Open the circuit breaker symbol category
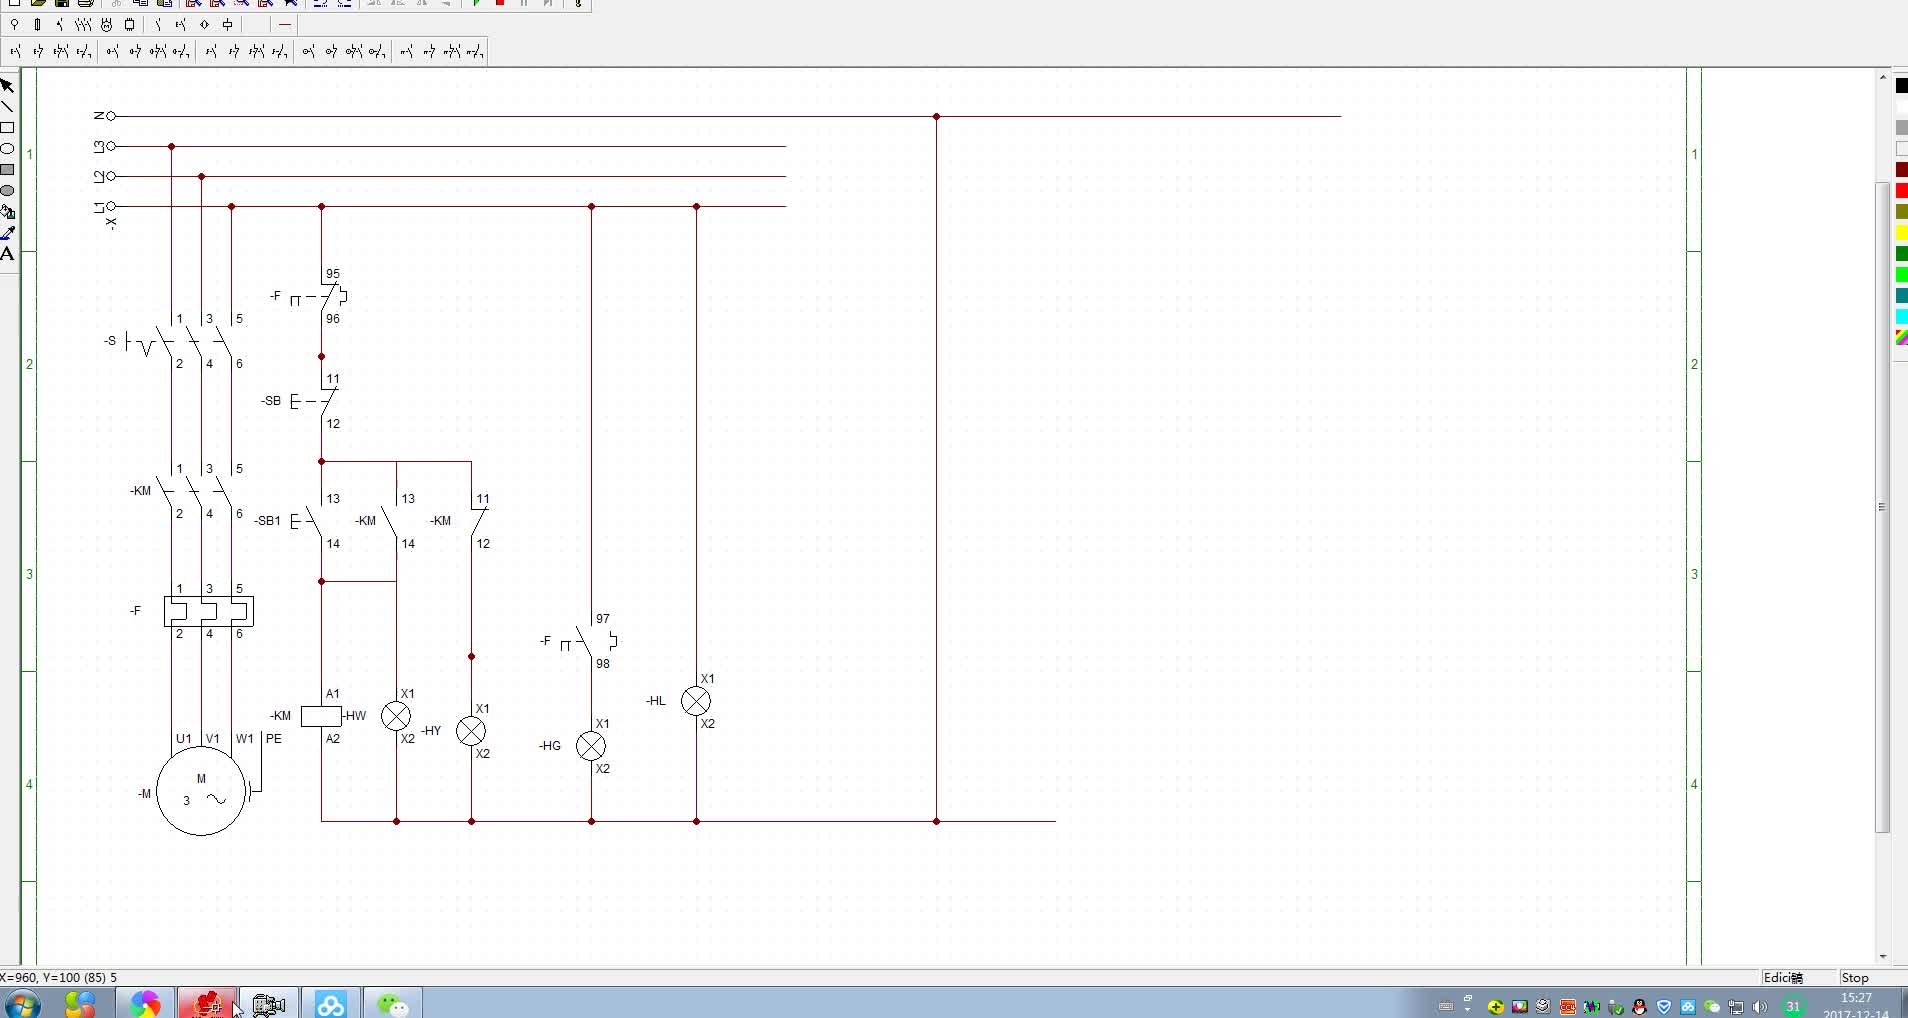Image resolution: width=1908 pixels, height=1018 pixels. pyautogui.click(x=60, y=24)
